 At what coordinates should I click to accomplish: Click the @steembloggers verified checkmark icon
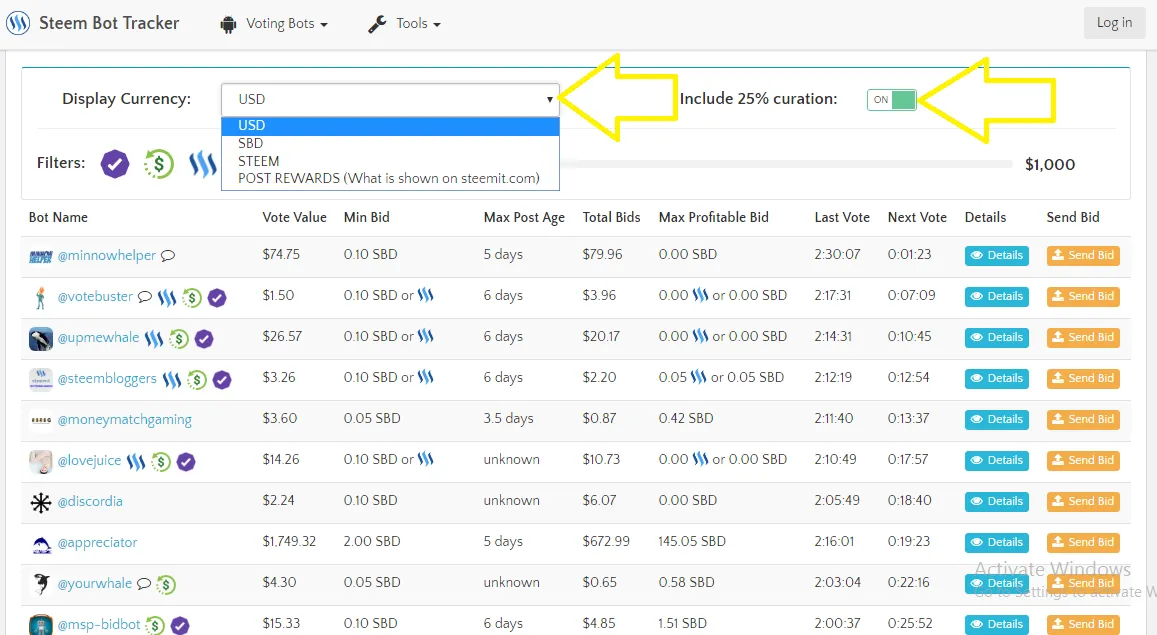(x=222, y=380)
